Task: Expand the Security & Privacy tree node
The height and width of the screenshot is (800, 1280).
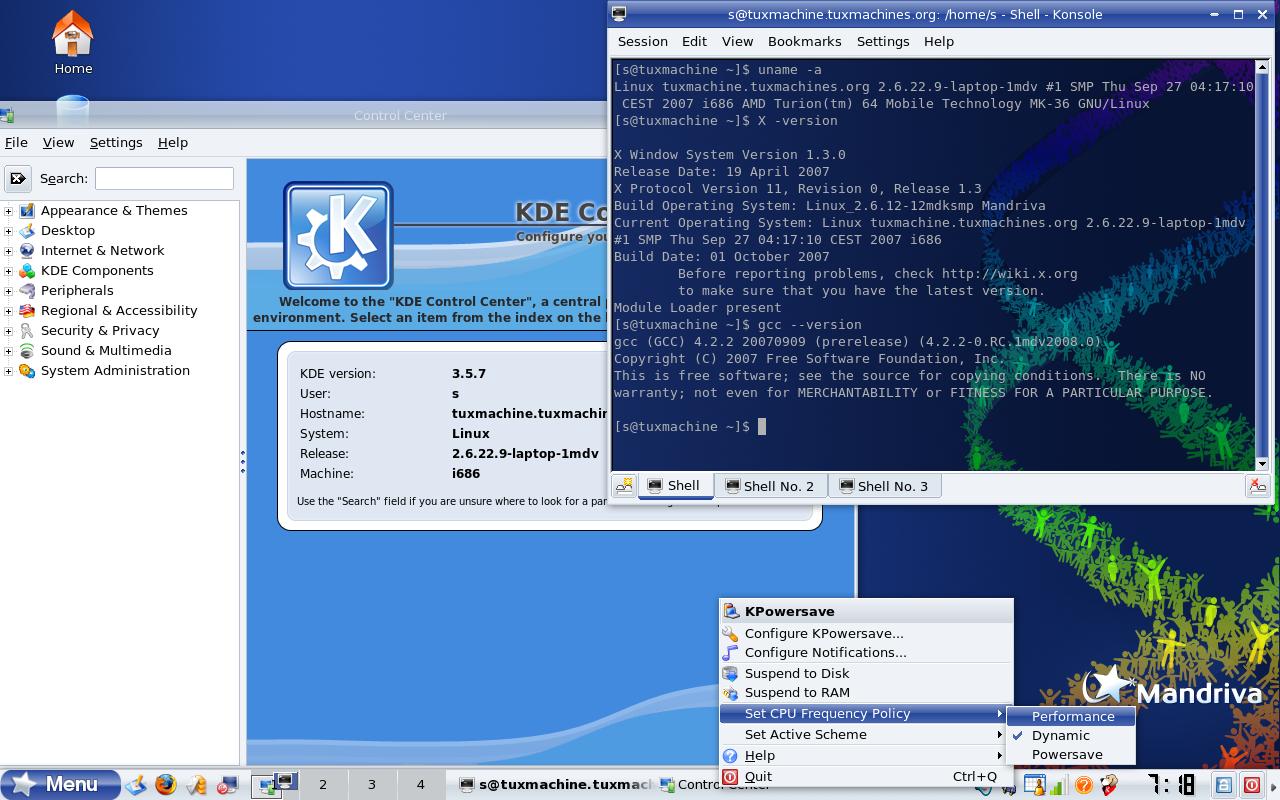Action: tap(9, 331)
